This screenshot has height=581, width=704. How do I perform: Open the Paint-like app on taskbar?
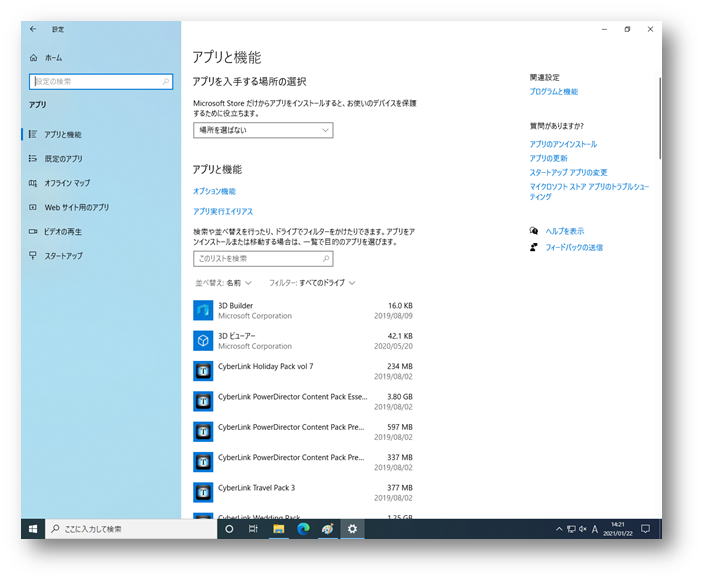pyautogui.click(x=328, y=529)
